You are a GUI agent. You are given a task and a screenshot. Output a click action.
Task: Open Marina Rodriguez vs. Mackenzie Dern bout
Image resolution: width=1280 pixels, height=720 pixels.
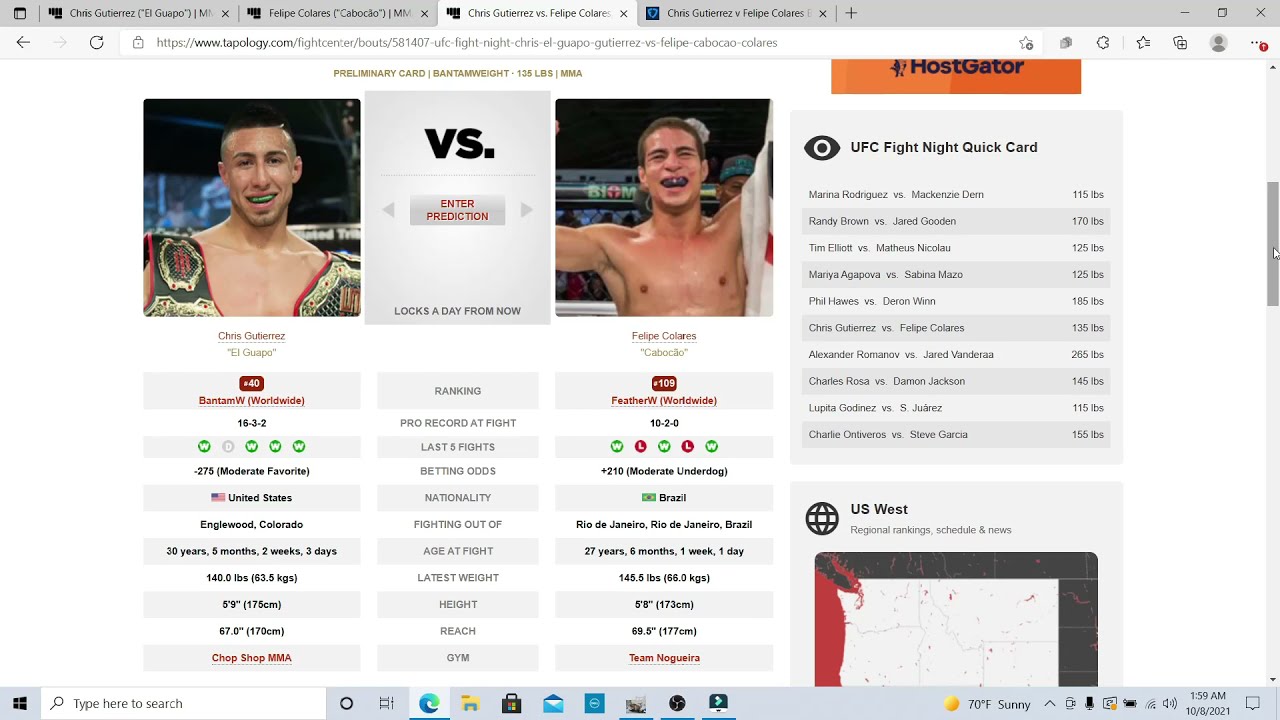956,195
